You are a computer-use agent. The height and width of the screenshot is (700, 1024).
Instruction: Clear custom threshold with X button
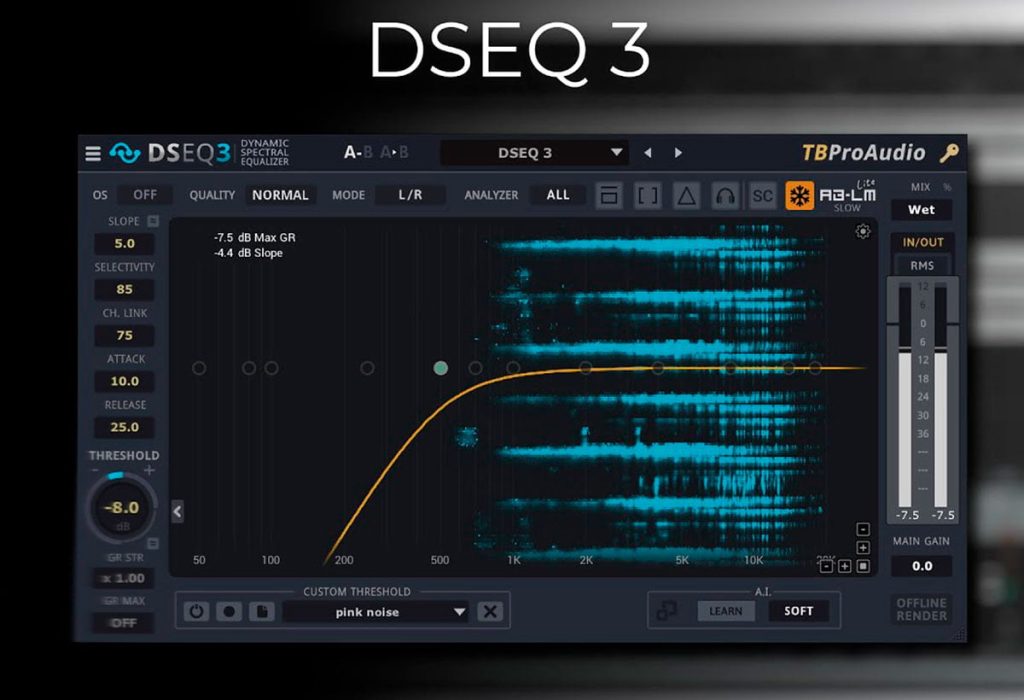point(490,611)
